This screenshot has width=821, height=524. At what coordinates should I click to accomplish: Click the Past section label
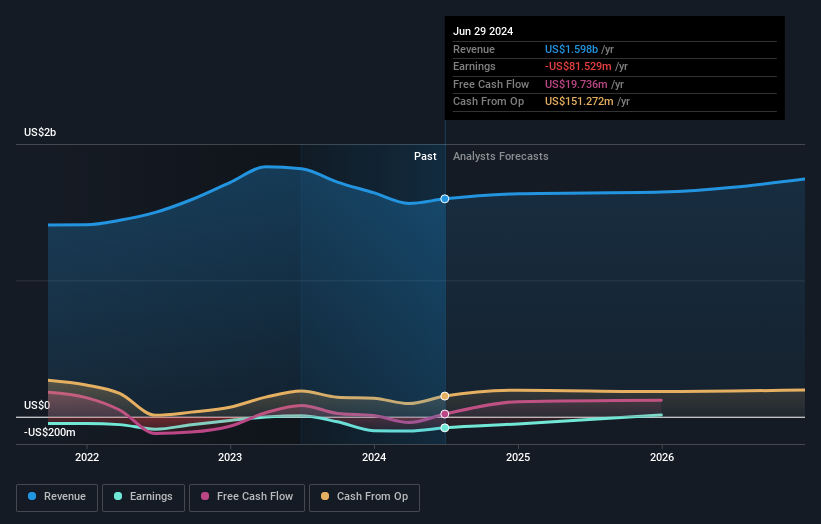tap(425, 157)
